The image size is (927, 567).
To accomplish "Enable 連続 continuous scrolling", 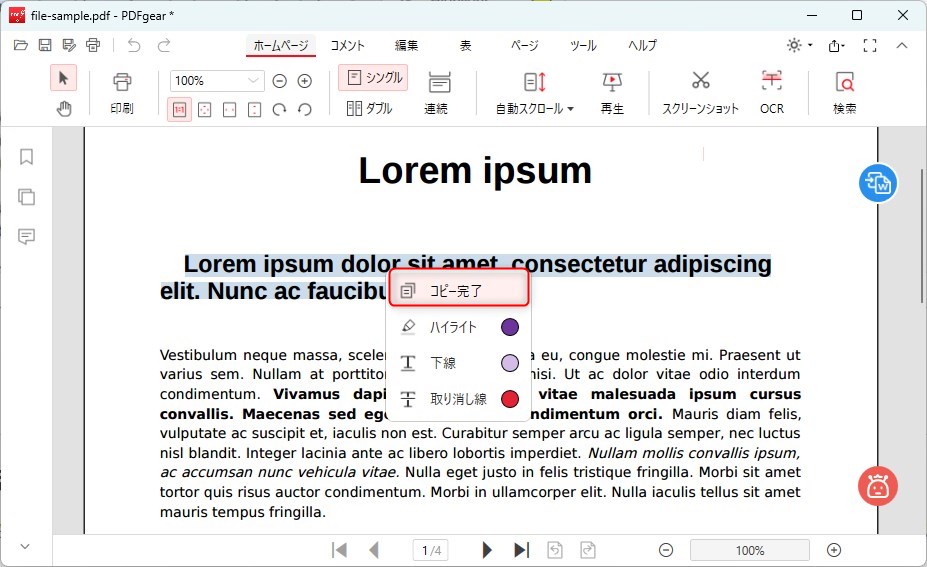I will (438, 93).
